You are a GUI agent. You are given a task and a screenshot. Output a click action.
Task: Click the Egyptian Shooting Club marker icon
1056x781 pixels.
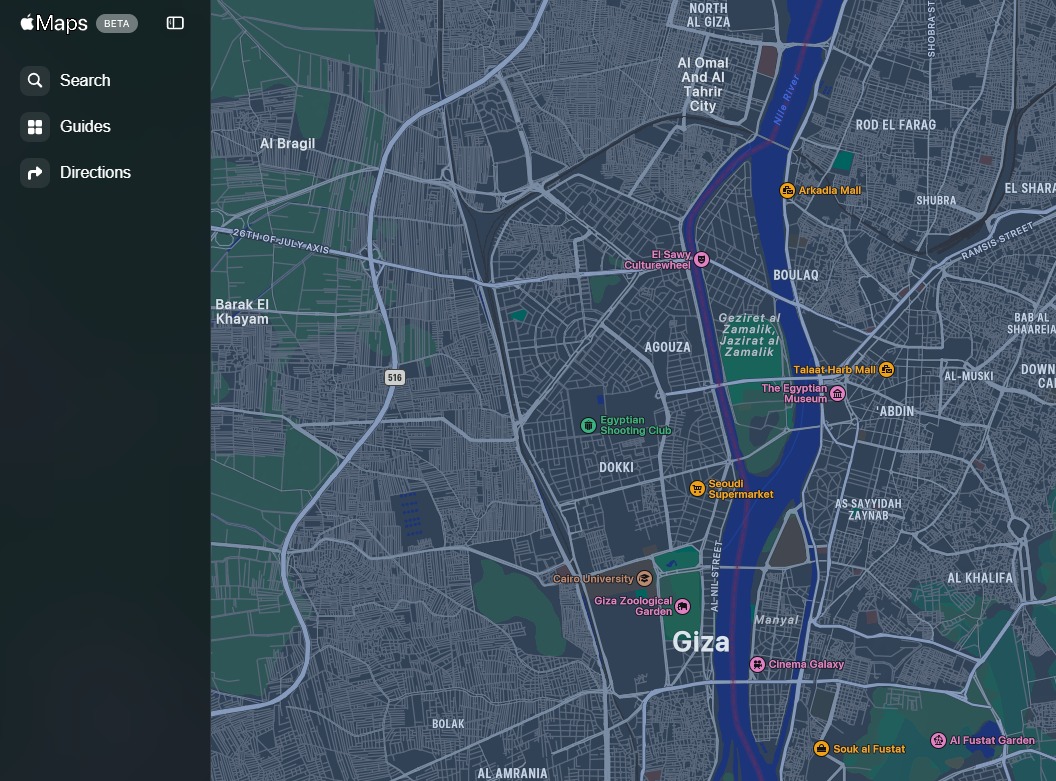click(x=588, y=425)
